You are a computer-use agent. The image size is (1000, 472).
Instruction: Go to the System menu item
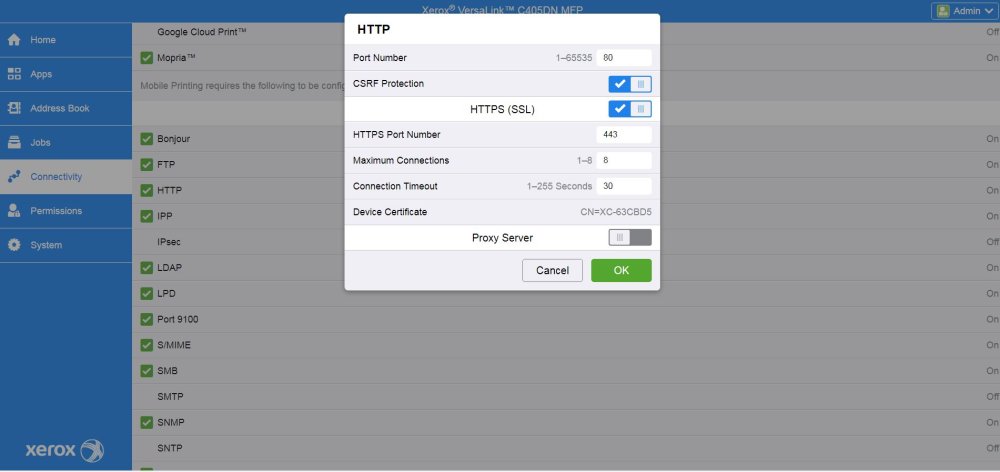[66, 245]
